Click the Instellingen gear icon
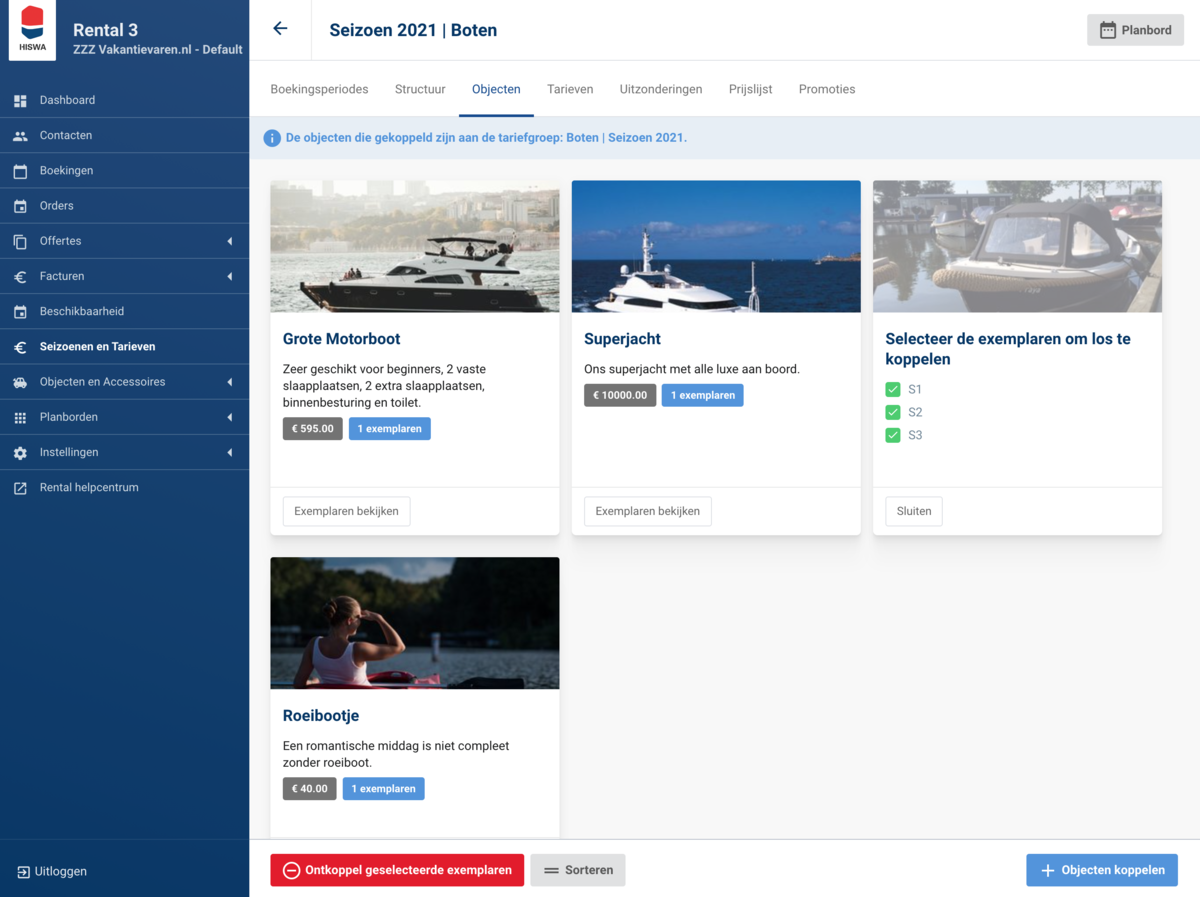This screenshot has width=1200, height=897. pyautogui.click(x=20, y=453)
